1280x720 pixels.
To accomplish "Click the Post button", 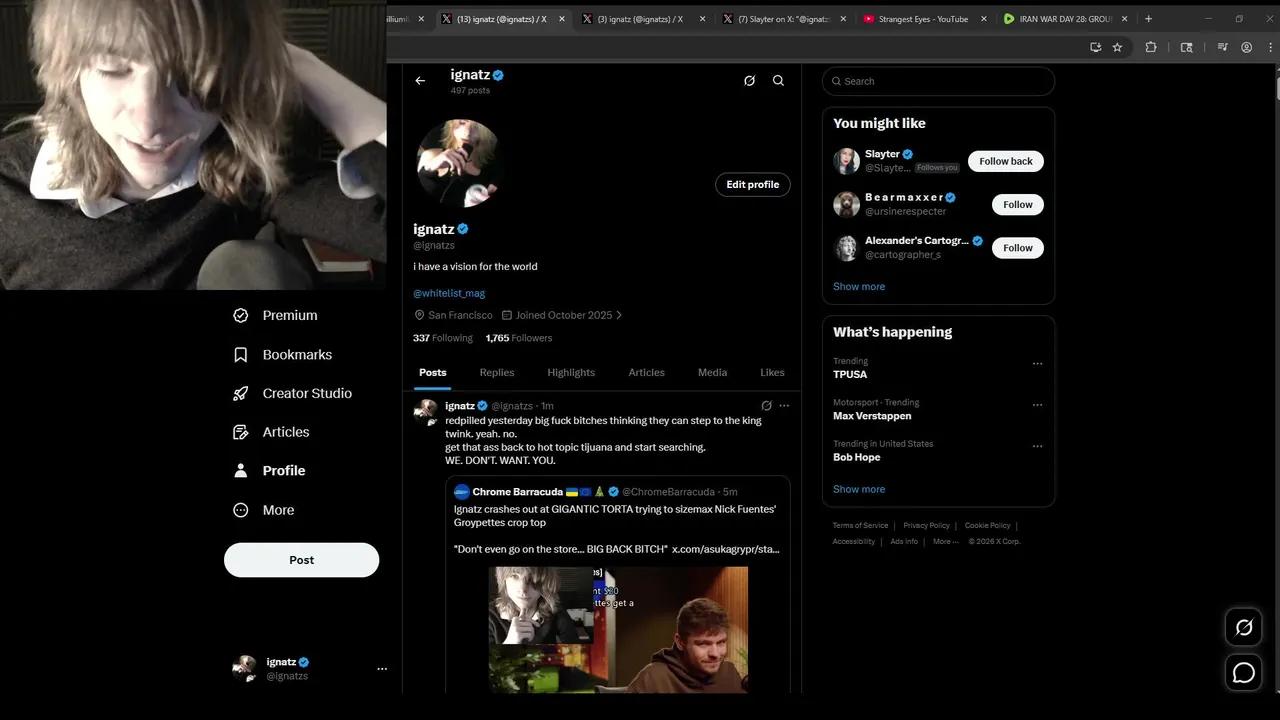I will [x=302, y=560].
